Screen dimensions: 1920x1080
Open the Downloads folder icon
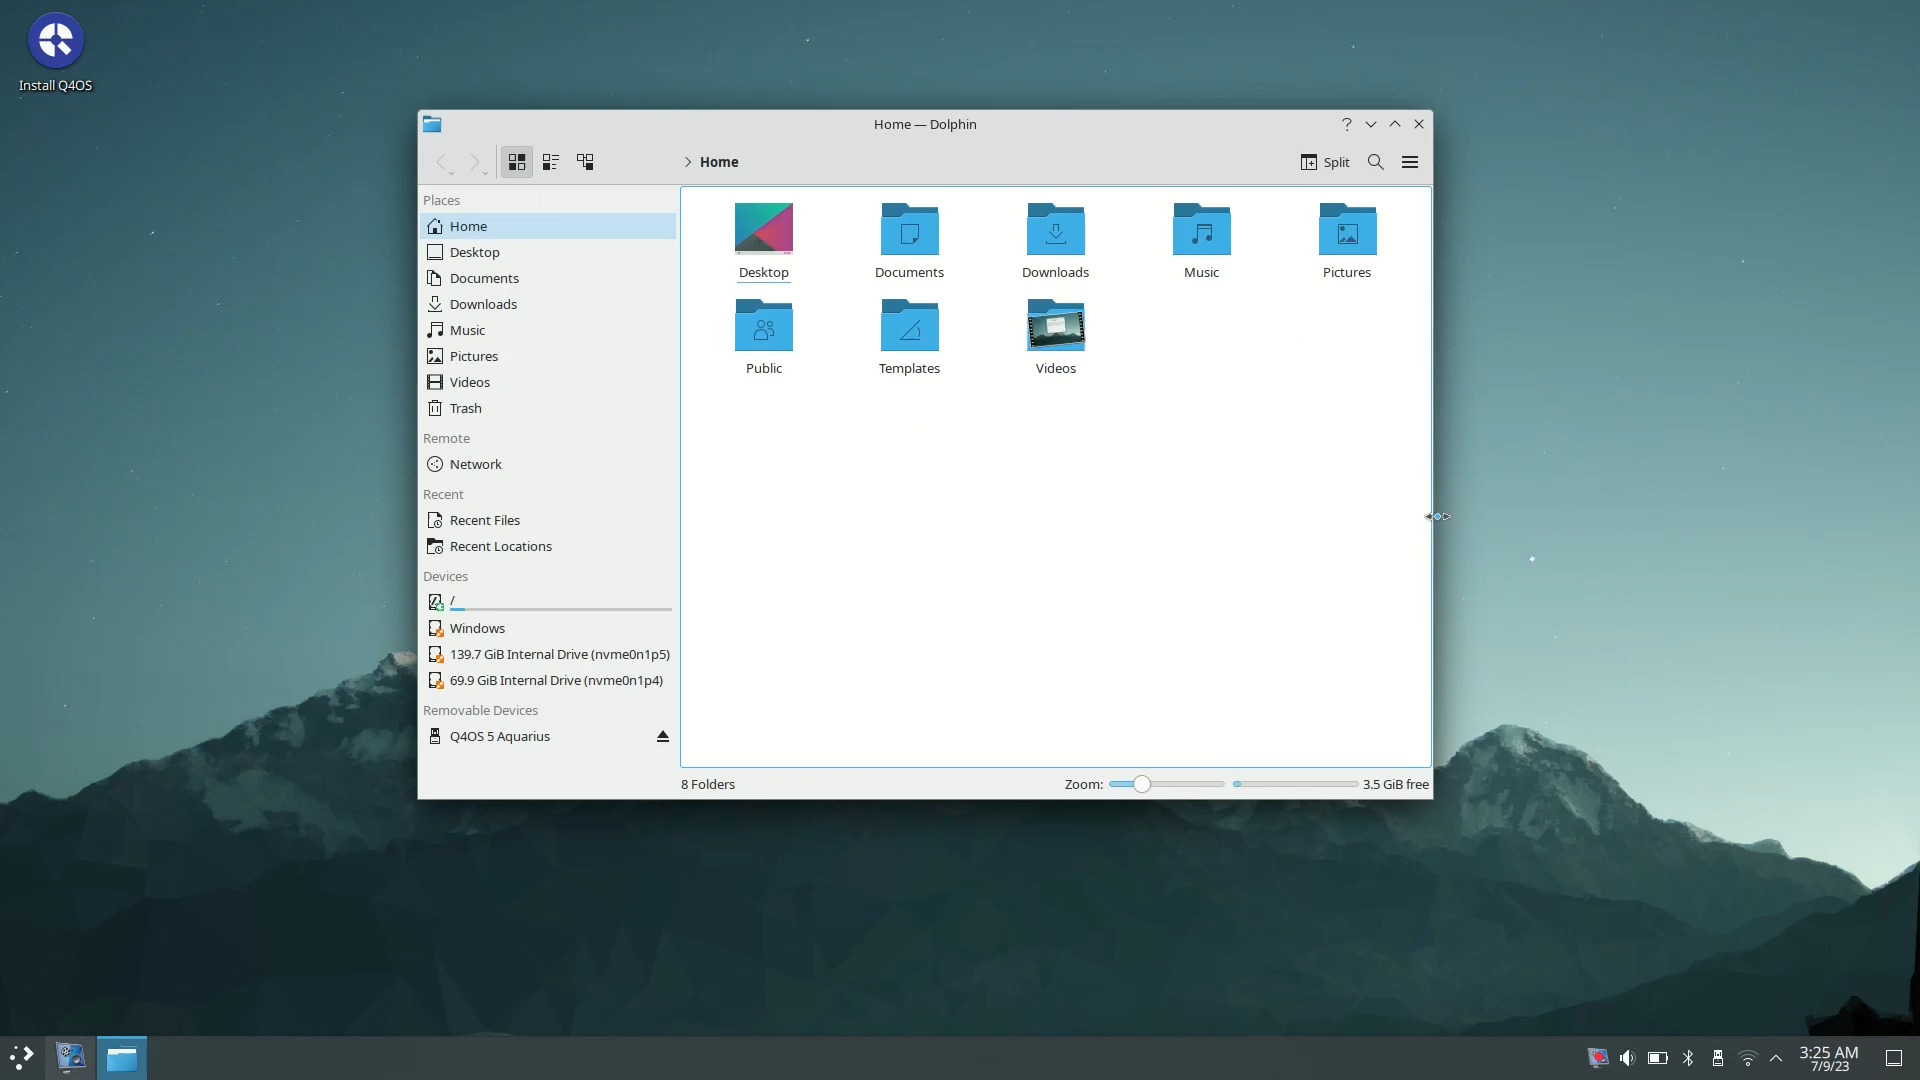(1055, 229)
